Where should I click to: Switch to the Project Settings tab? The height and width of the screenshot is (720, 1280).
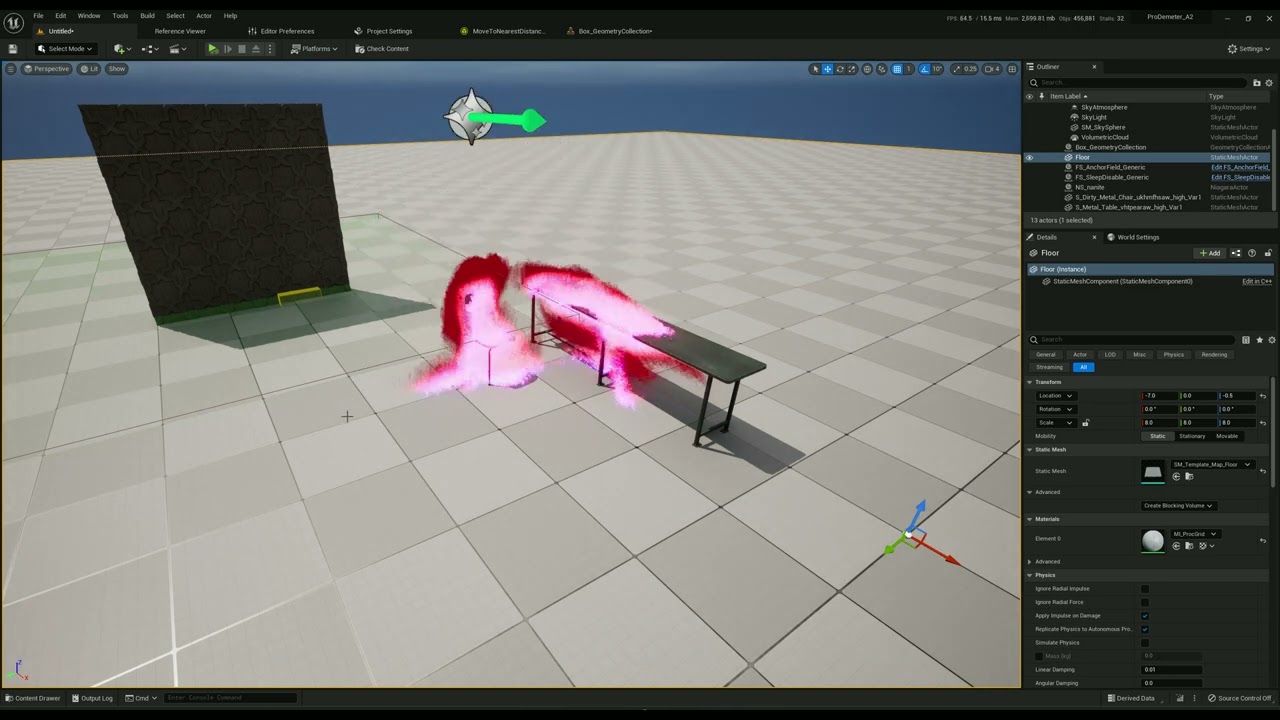click(x=389, y=31)
